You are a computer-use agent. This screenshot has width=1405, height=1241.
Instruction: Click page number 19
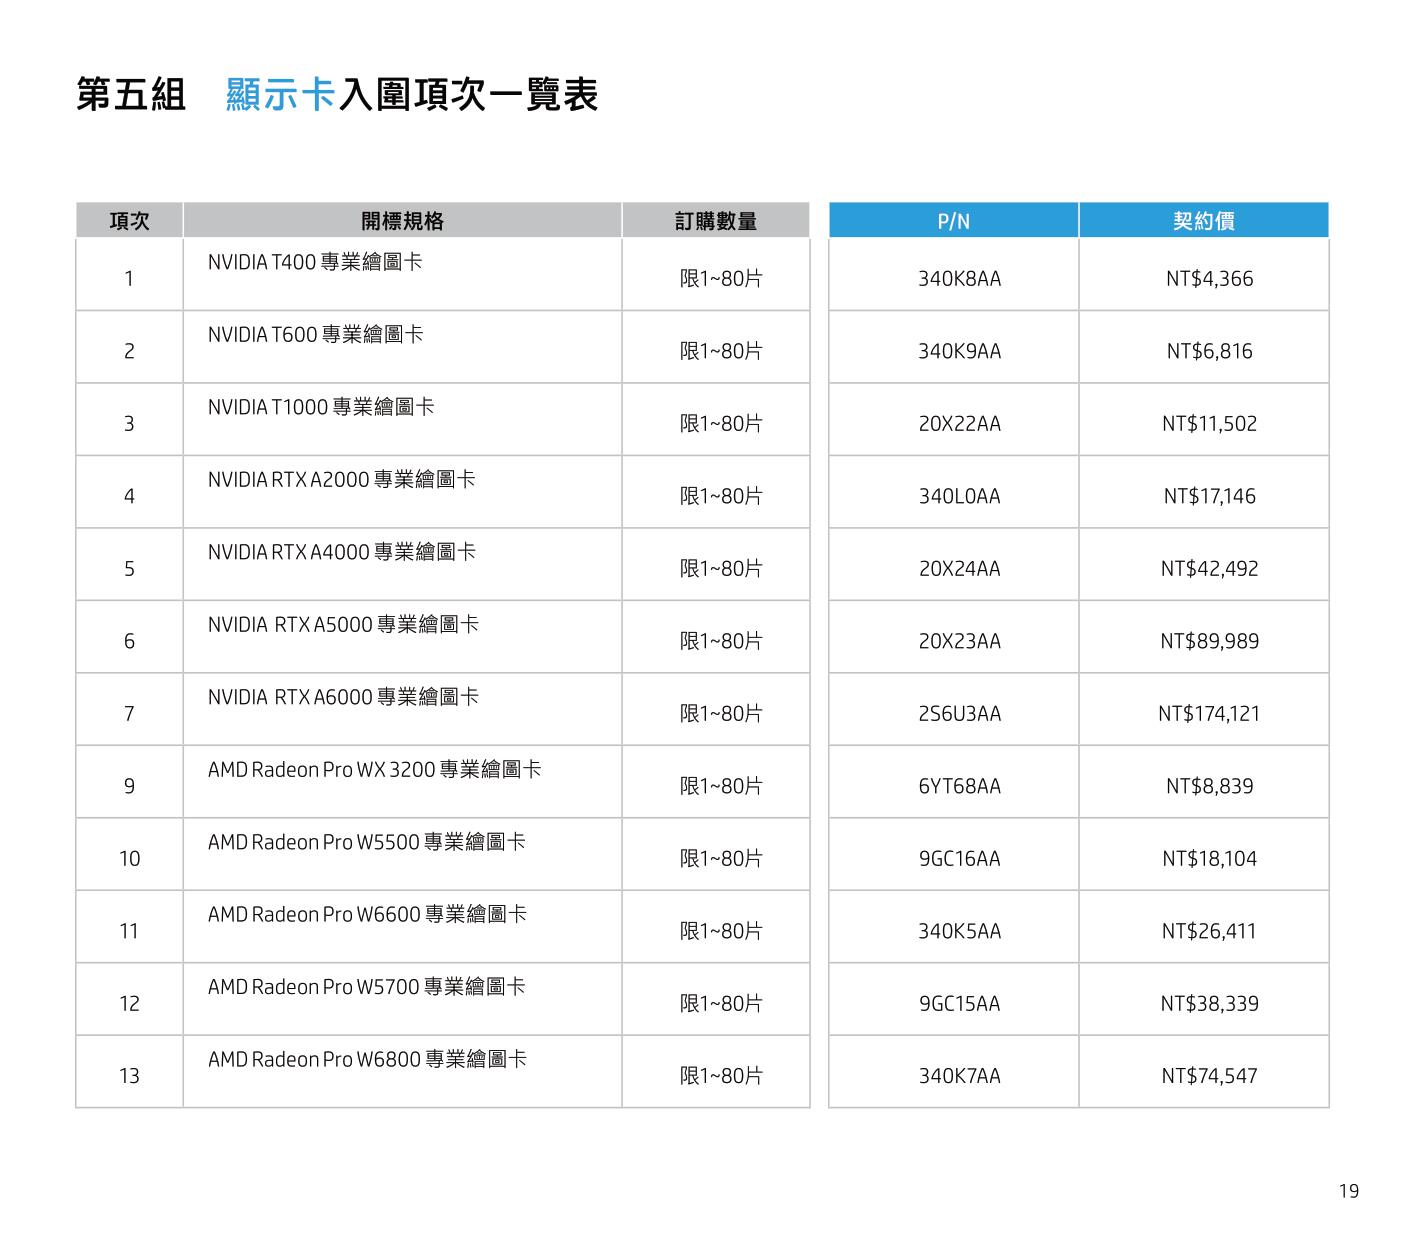tap(1349, 1191)
